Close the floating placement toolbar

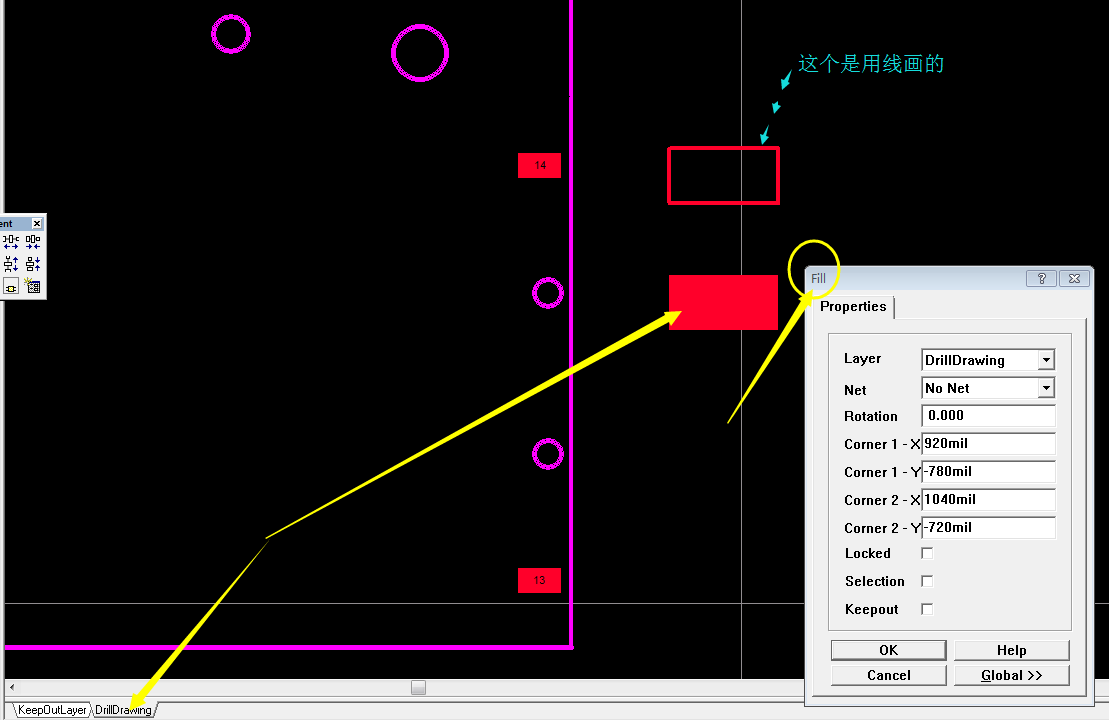tap(37, 223)
